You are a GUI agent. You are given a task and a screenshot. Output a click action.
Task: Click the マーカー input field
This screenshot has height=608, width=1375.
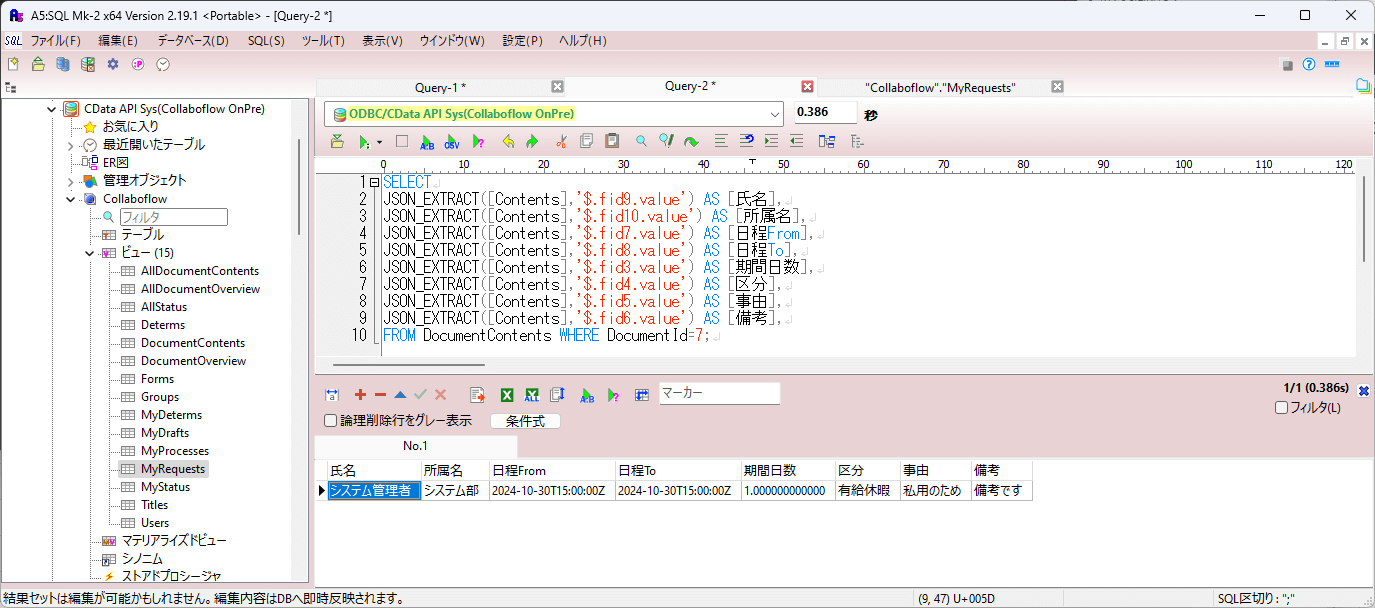tap(719, 393)
